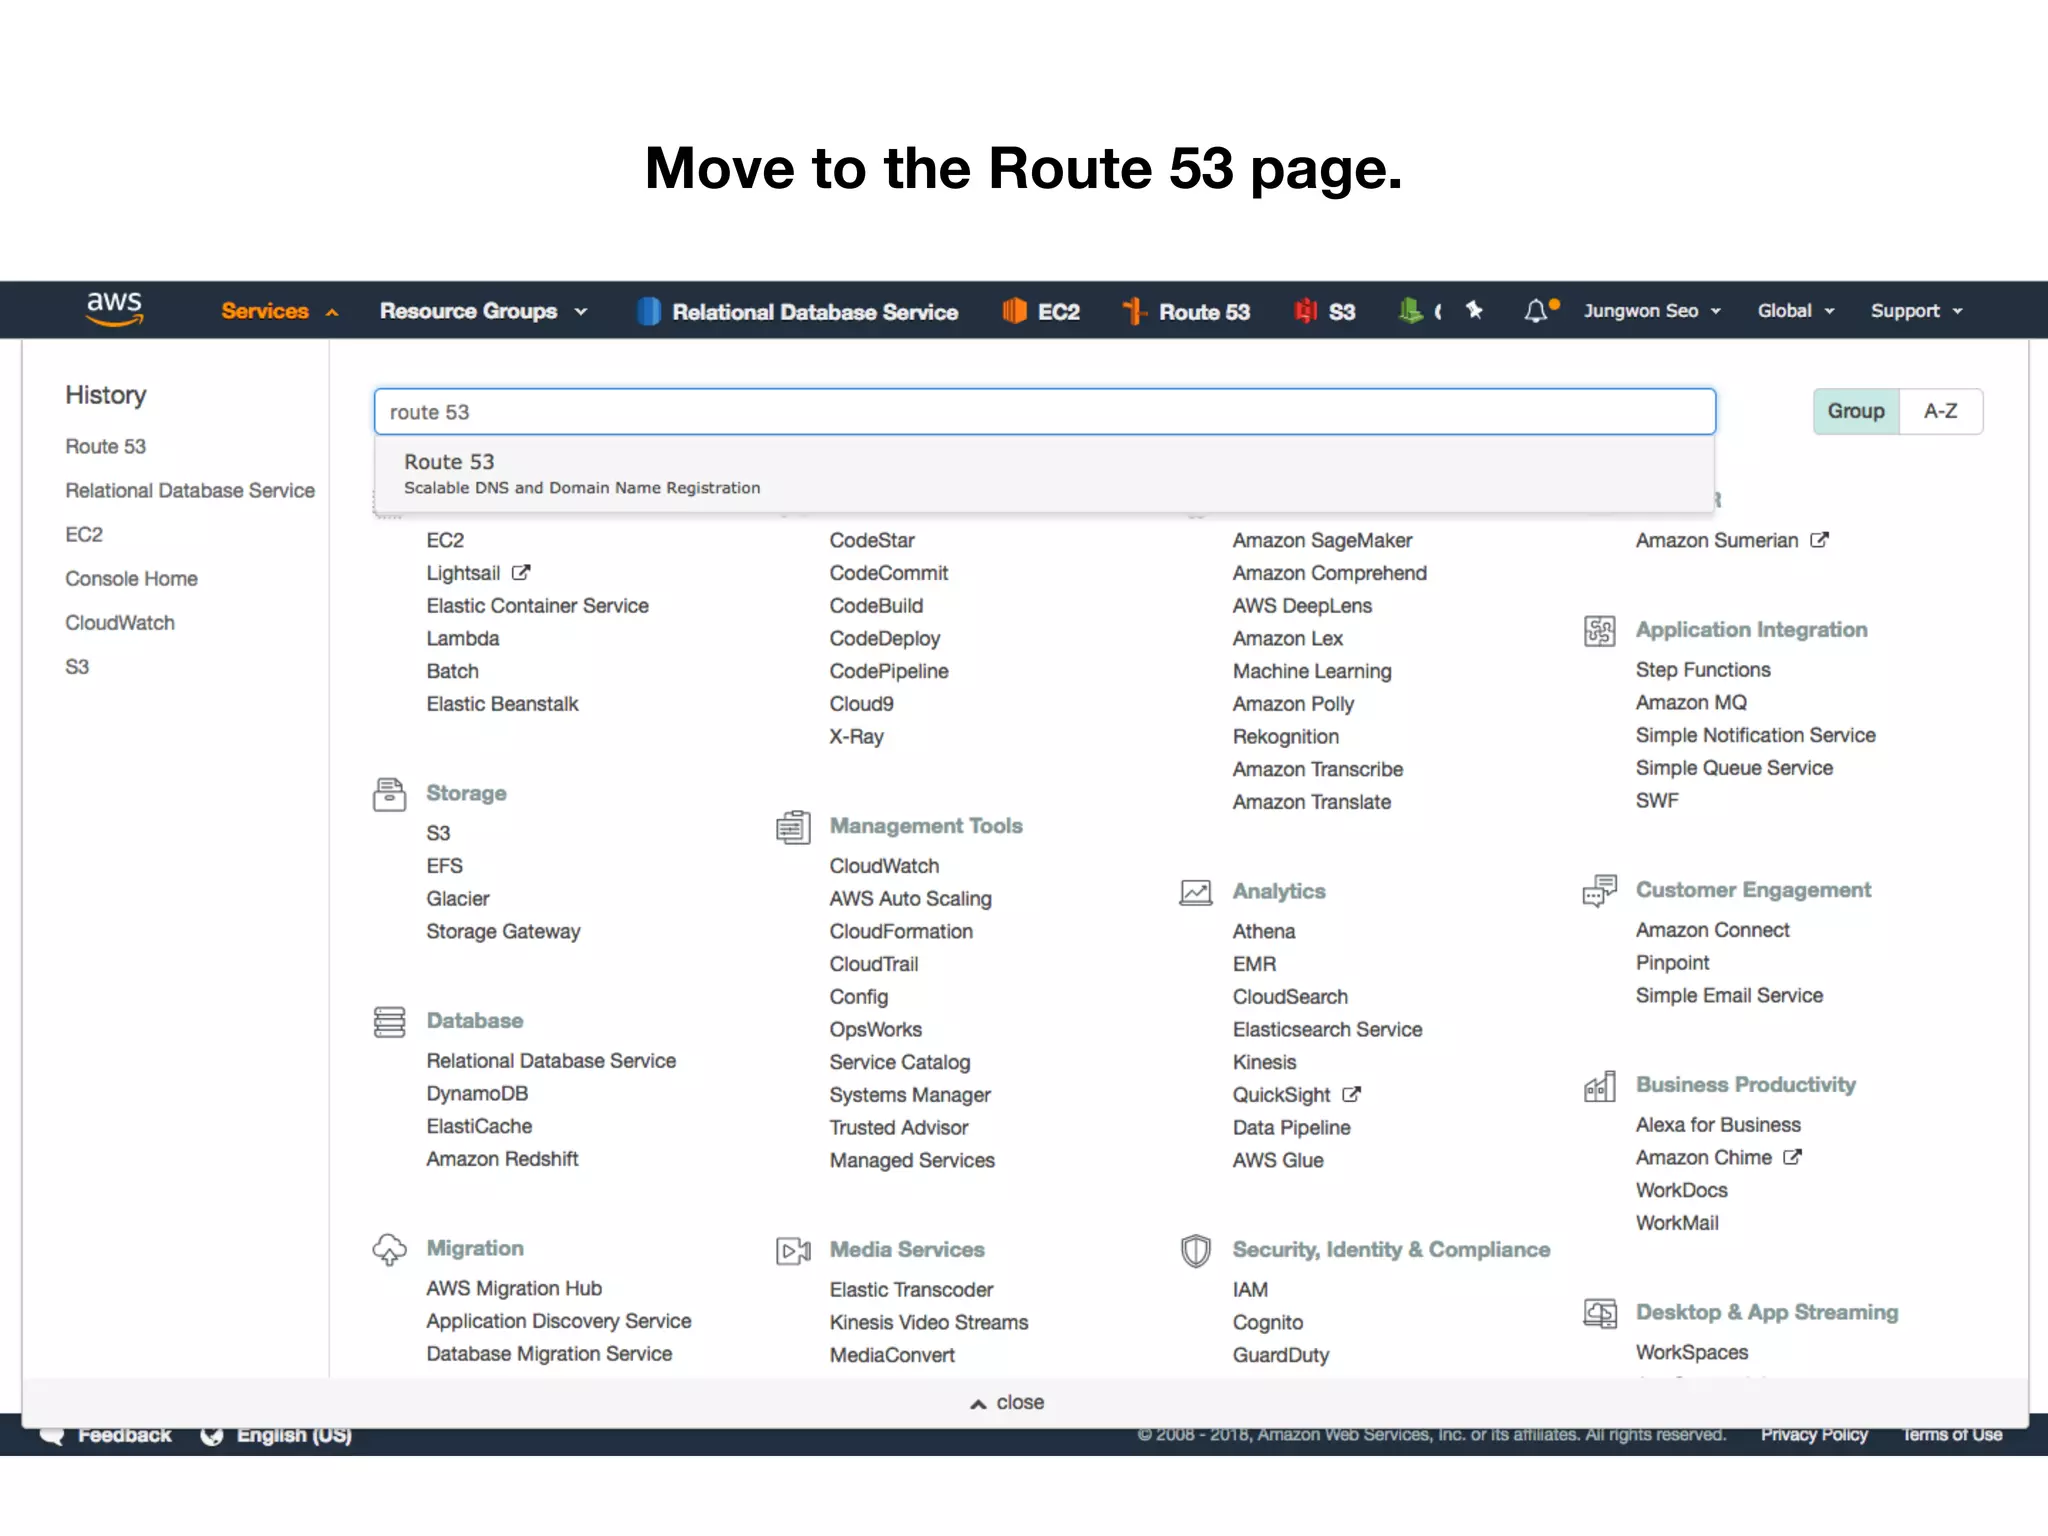
Task: Click the English (US) globe icon in footer
Action: [x=212, y=1435]
